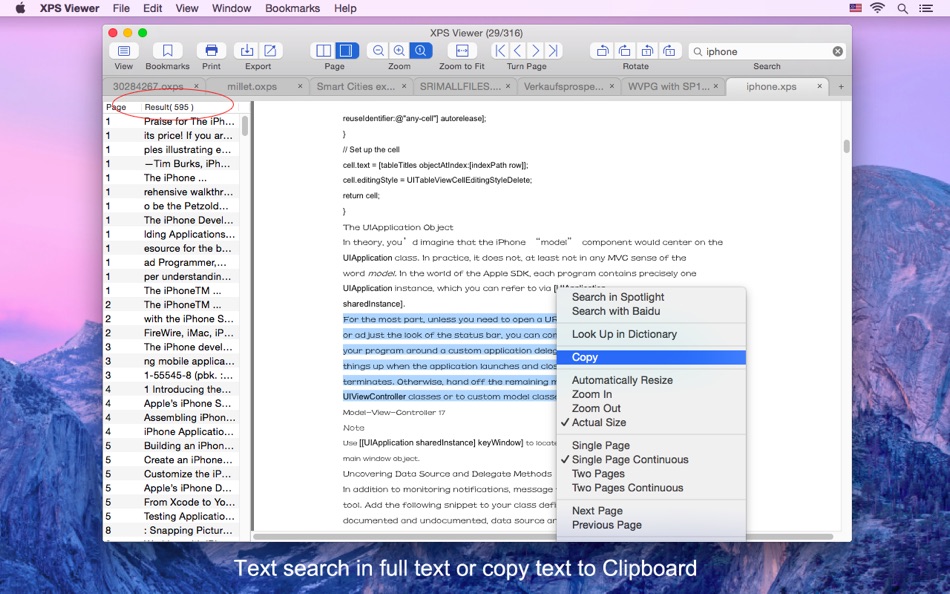
Task: Jump to last page with Turn Page icon
Action: tap(553, 51)
